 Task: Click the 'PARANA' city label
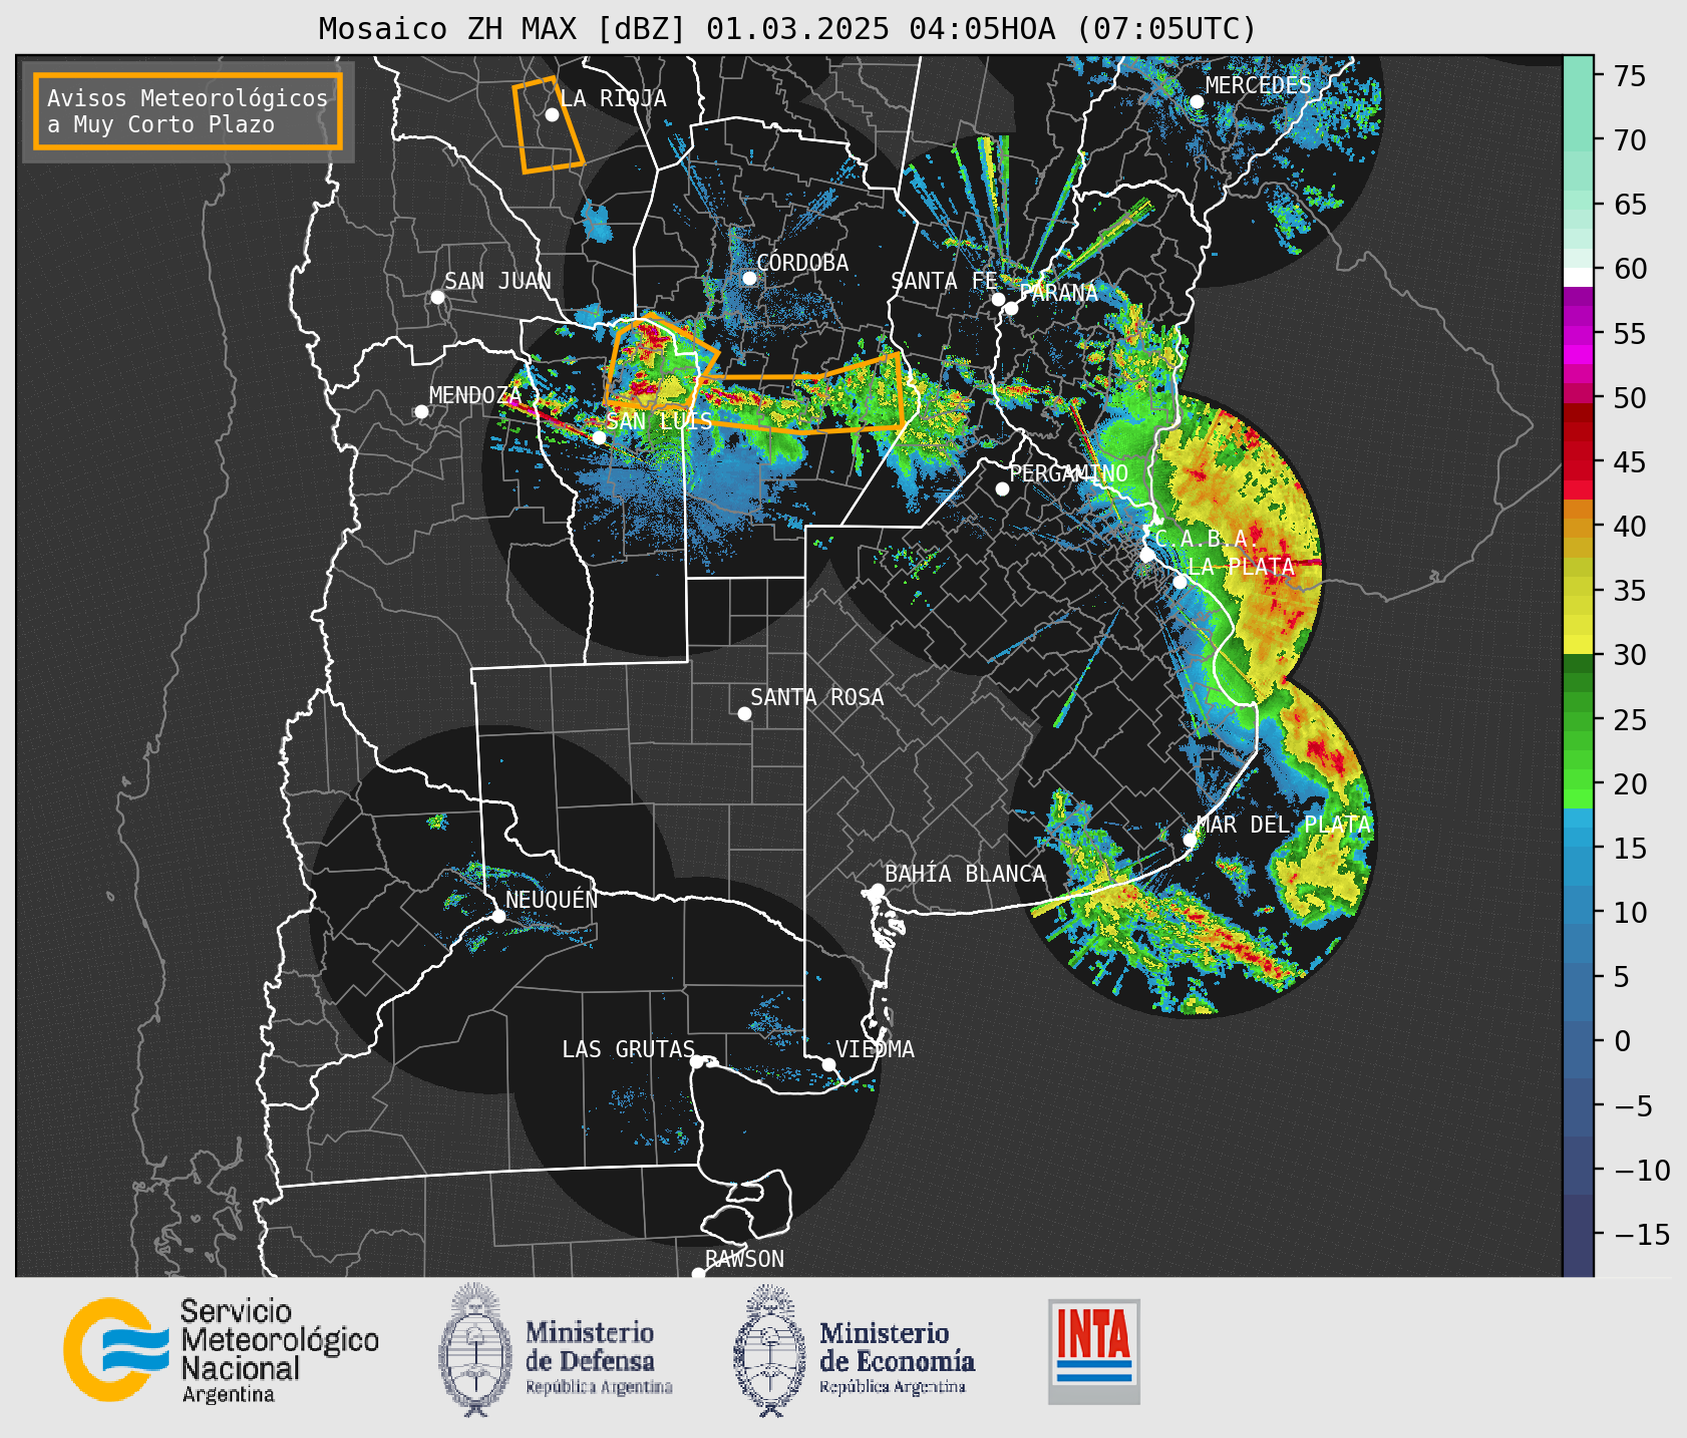1058,294
